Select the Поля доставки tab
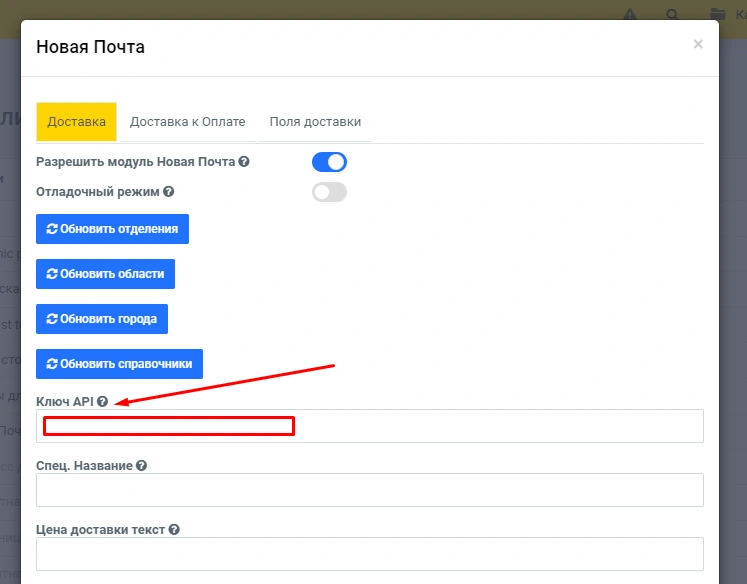 315,122
